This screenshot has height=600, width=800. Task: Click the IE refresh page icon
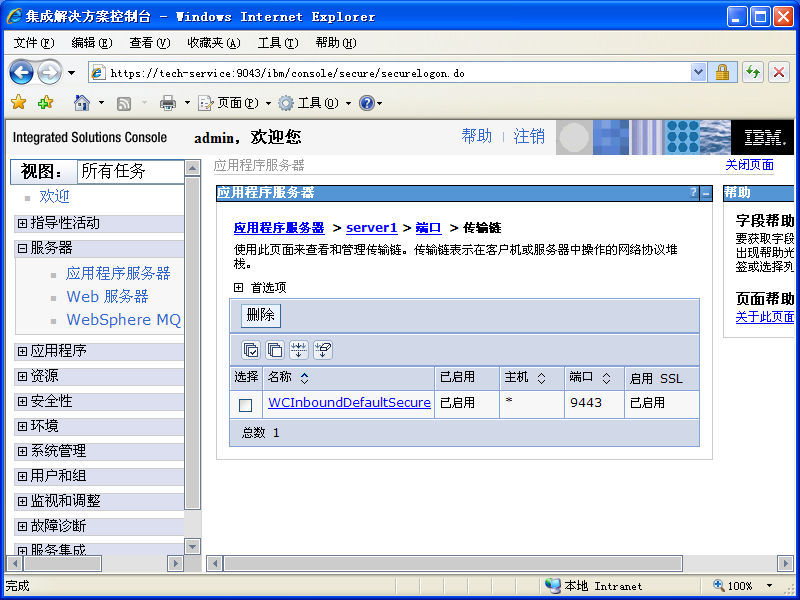(x=752, y=72)
